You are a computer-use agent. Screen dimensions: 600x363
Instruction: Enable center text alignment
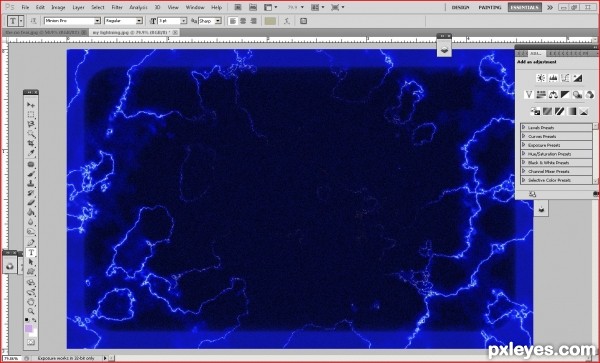coord(243,21)
